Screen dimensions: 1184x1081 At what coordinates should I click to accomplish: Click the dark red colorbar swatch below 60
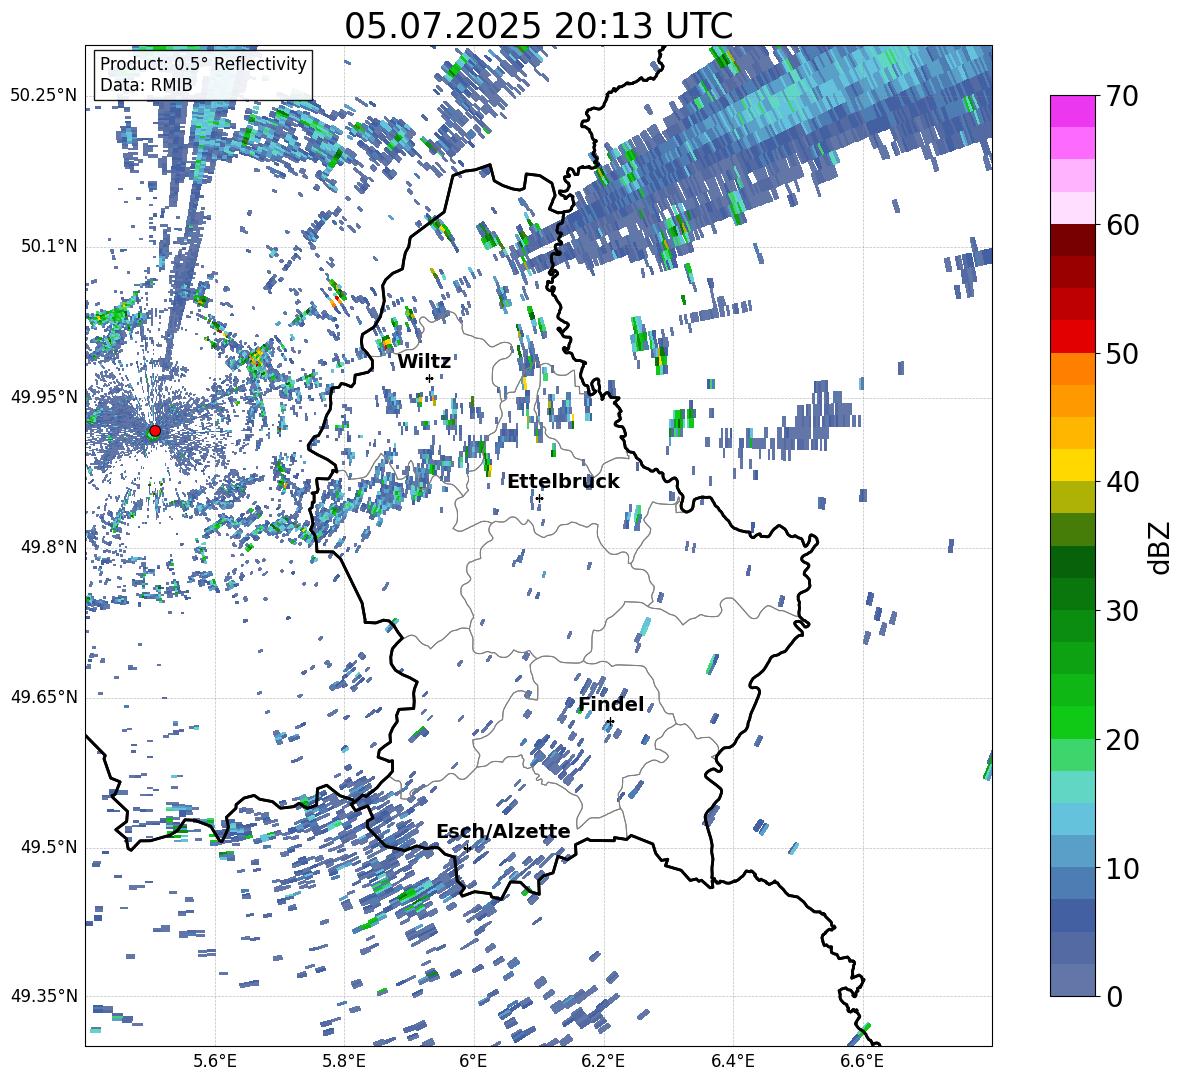pos(1072,240)
